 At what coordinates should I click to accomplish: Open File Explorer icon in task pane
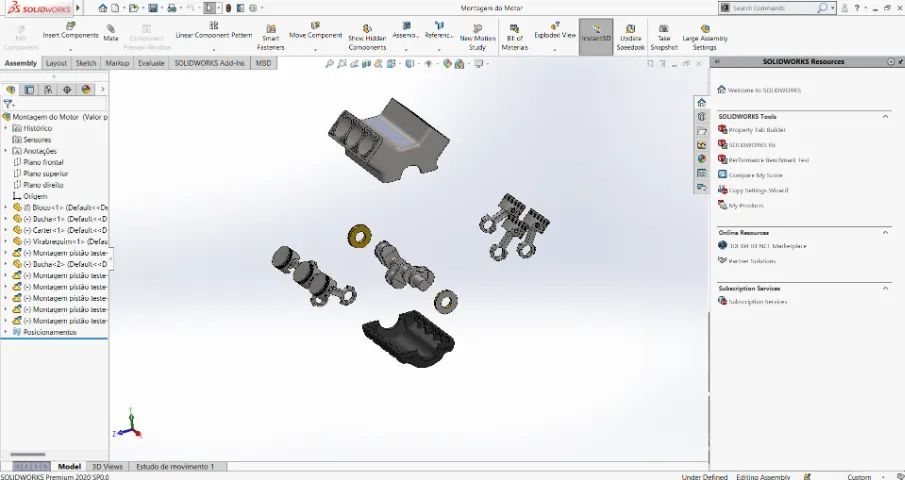701,131
